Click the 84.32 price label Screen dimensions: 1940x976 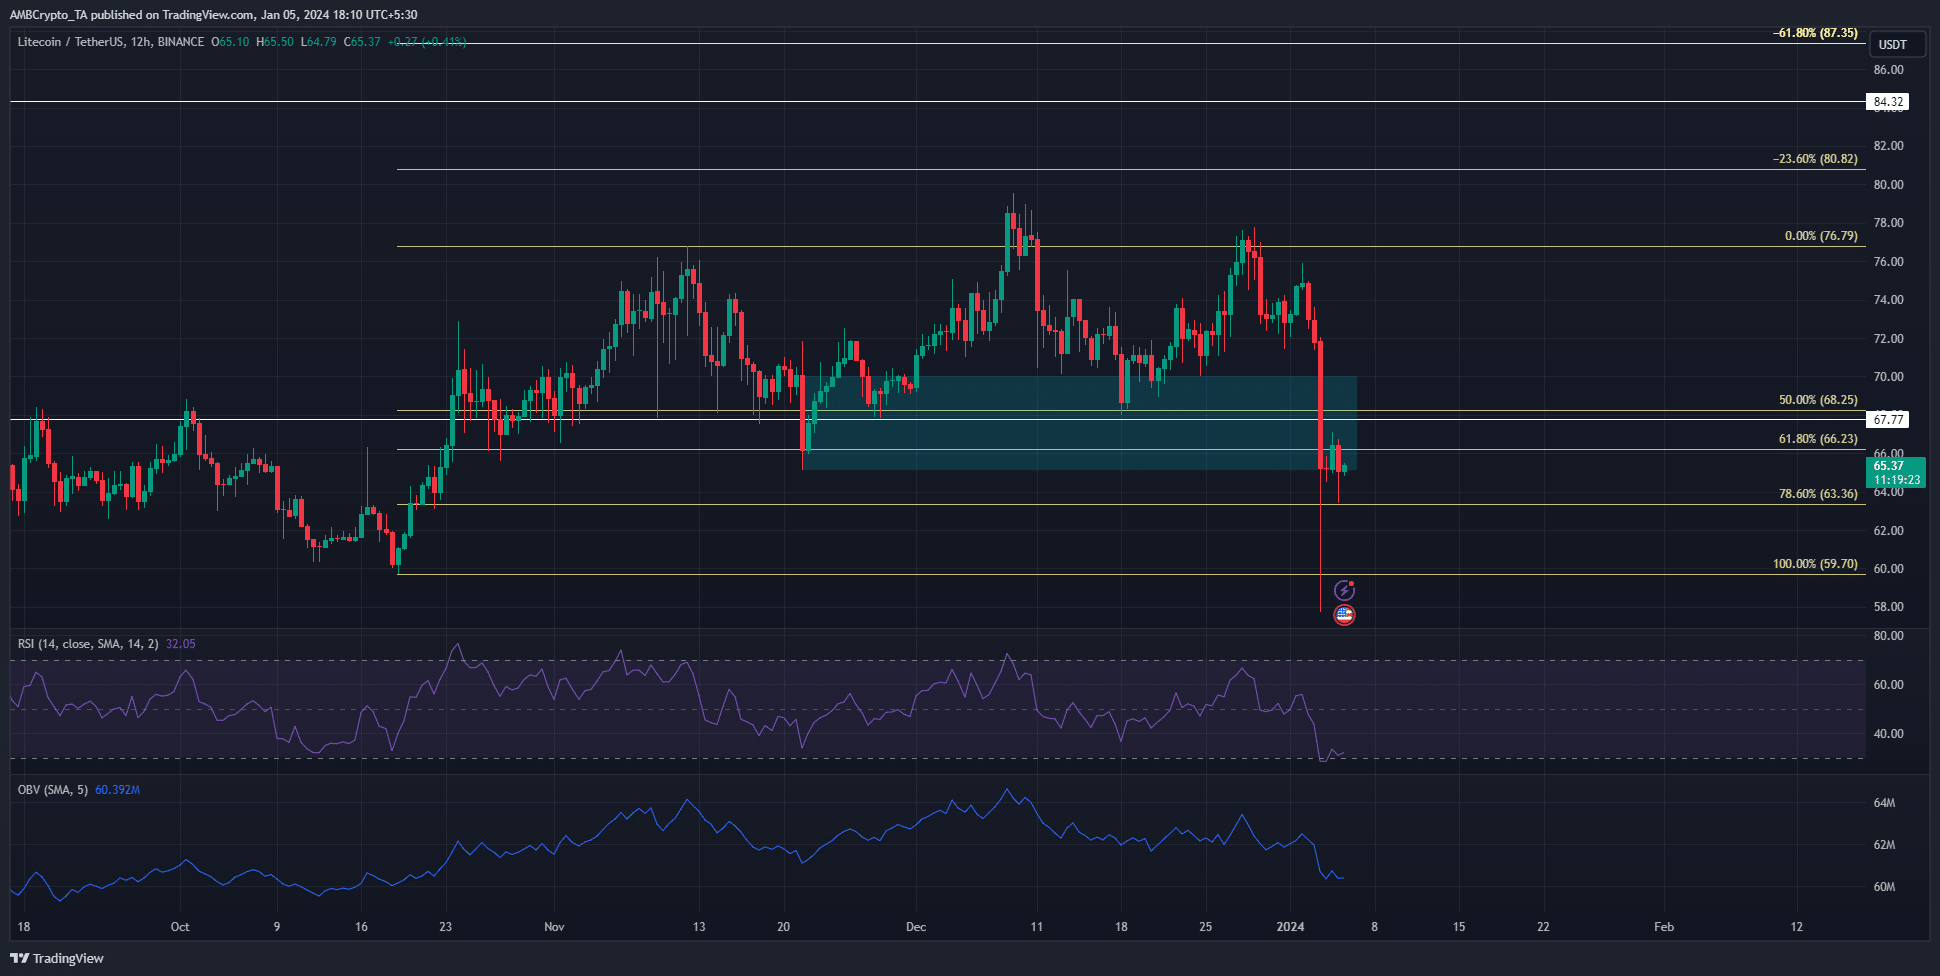(1888, 102)
